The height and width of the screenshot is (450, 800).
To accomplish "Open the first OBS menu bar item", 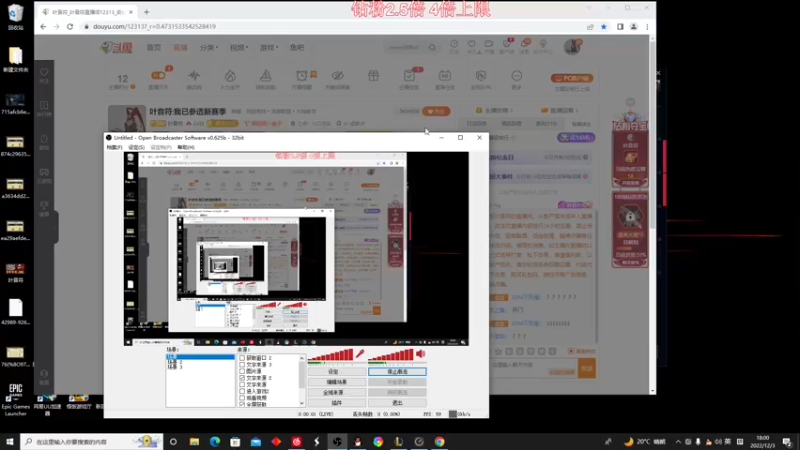I will (x=114, y=147).
